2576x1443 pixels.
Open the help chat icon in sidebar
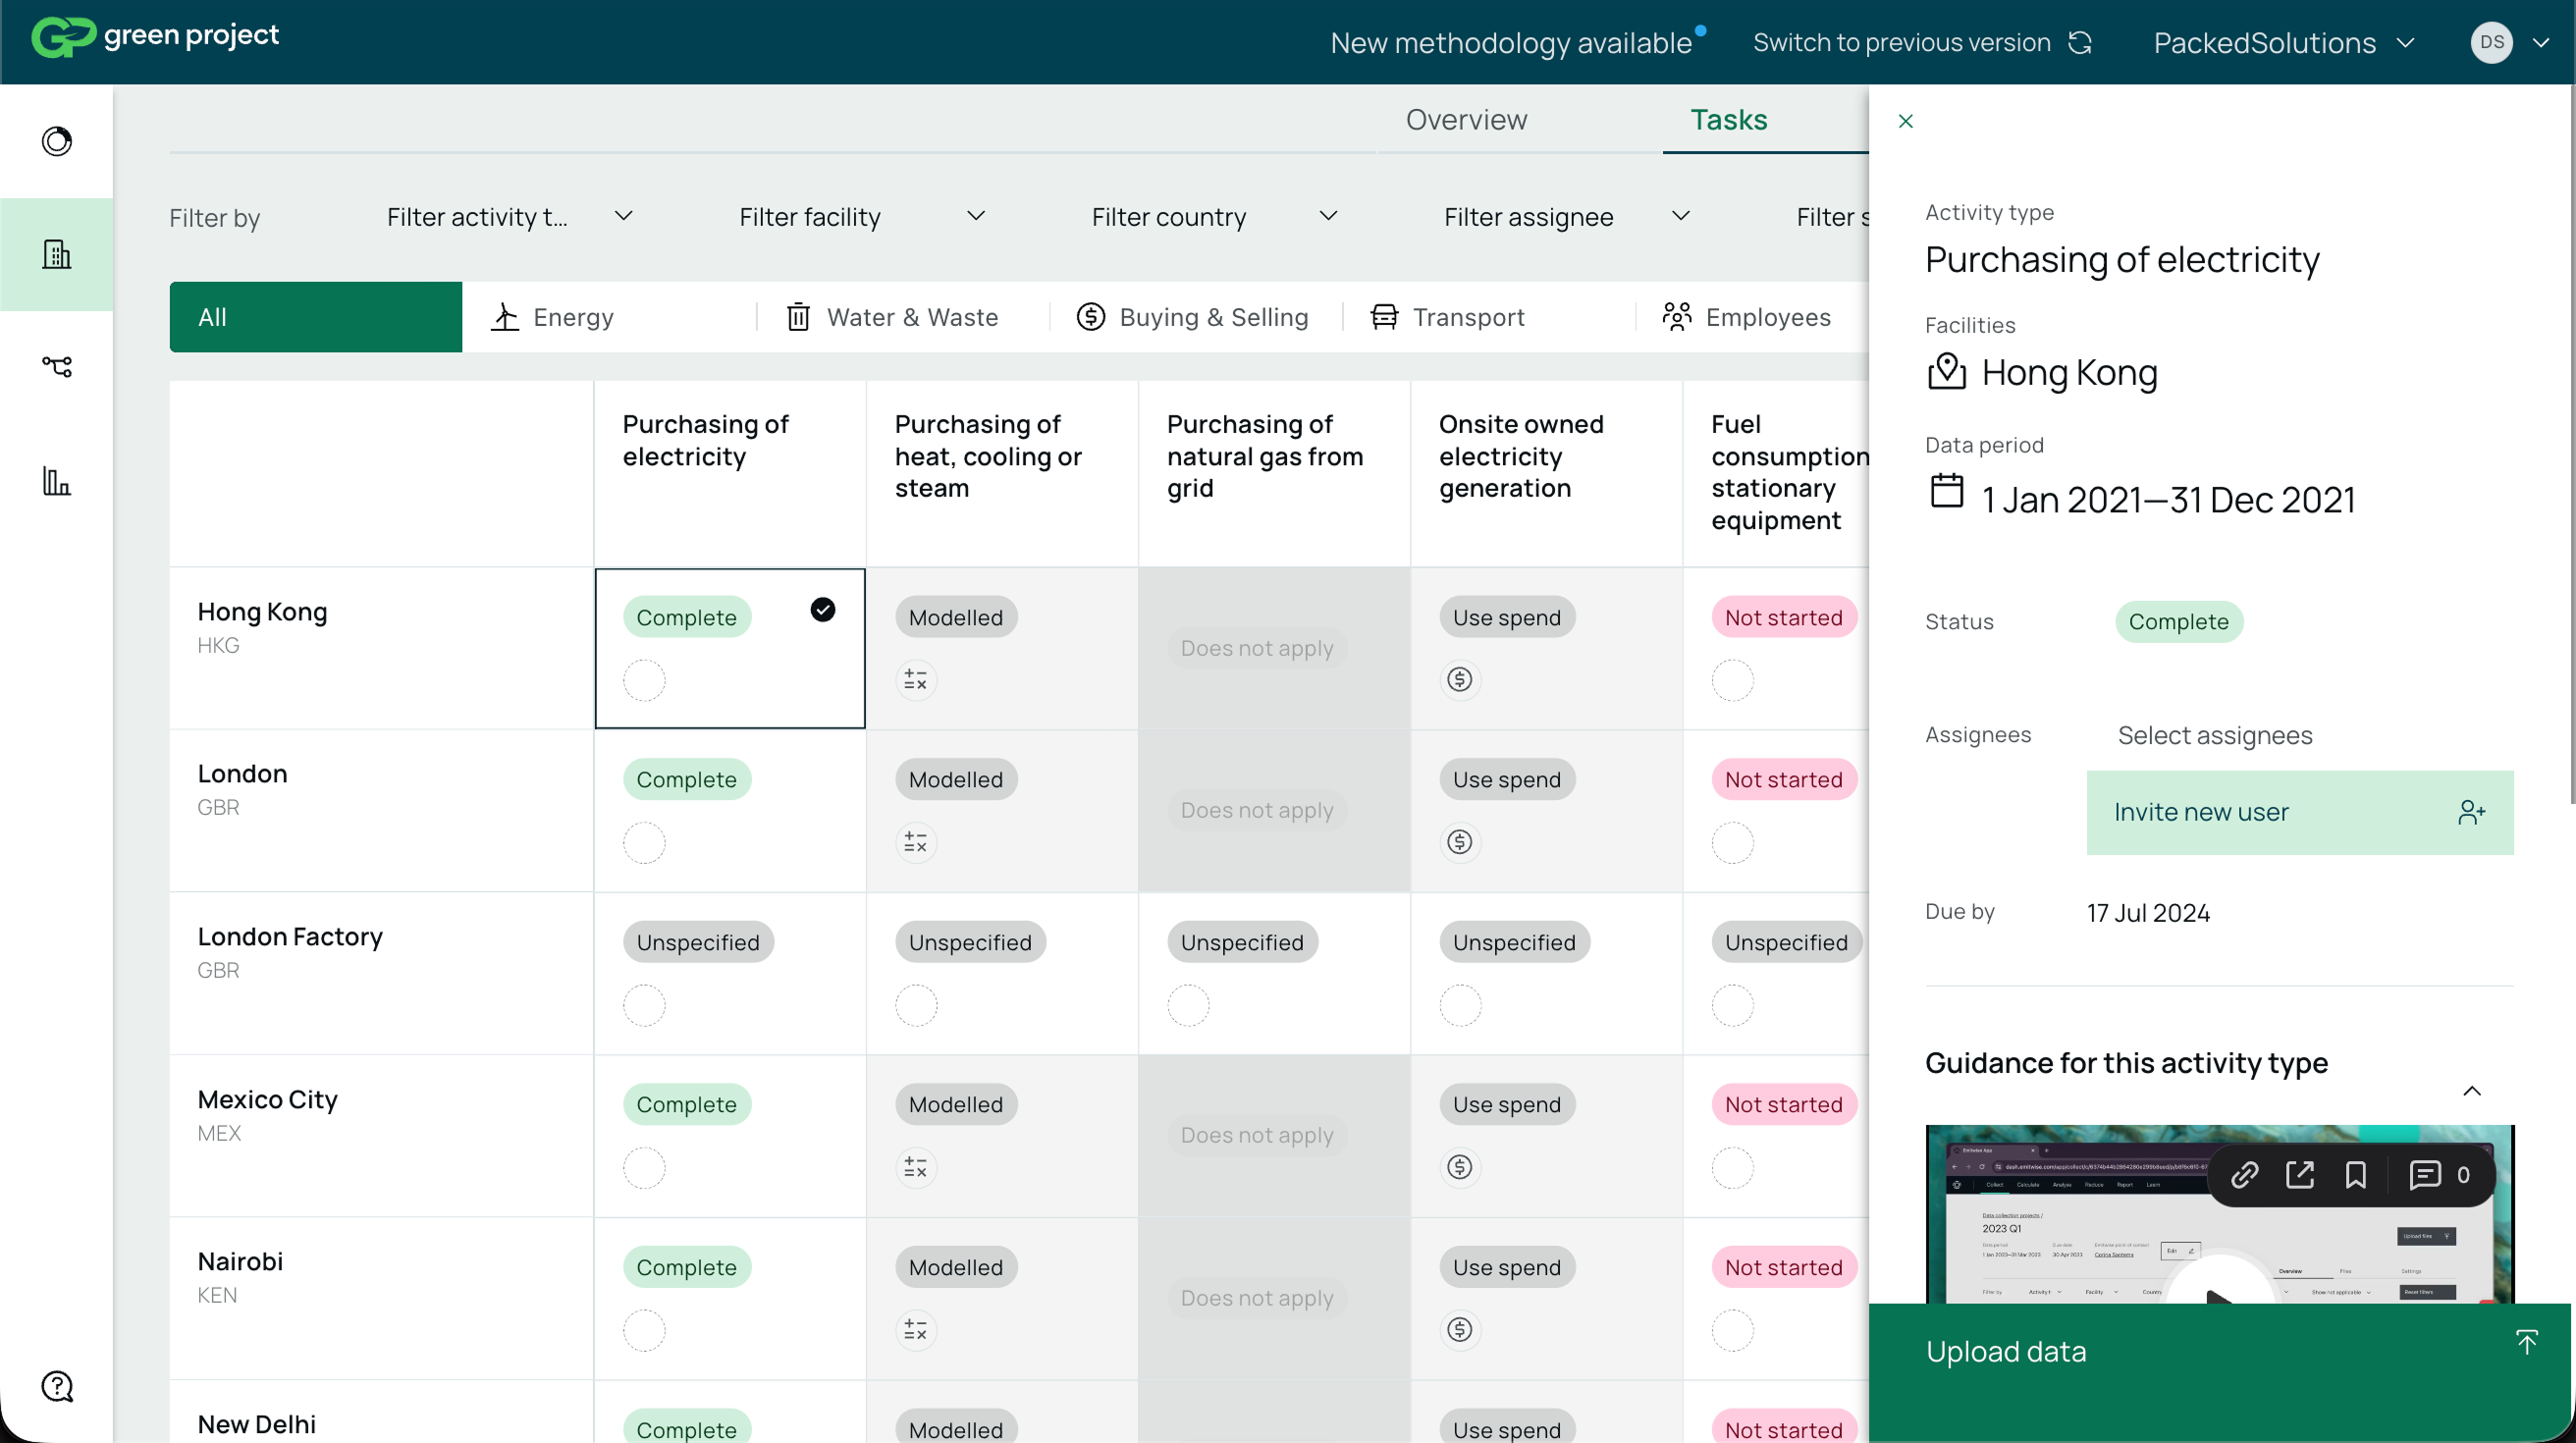point(57,1386)
